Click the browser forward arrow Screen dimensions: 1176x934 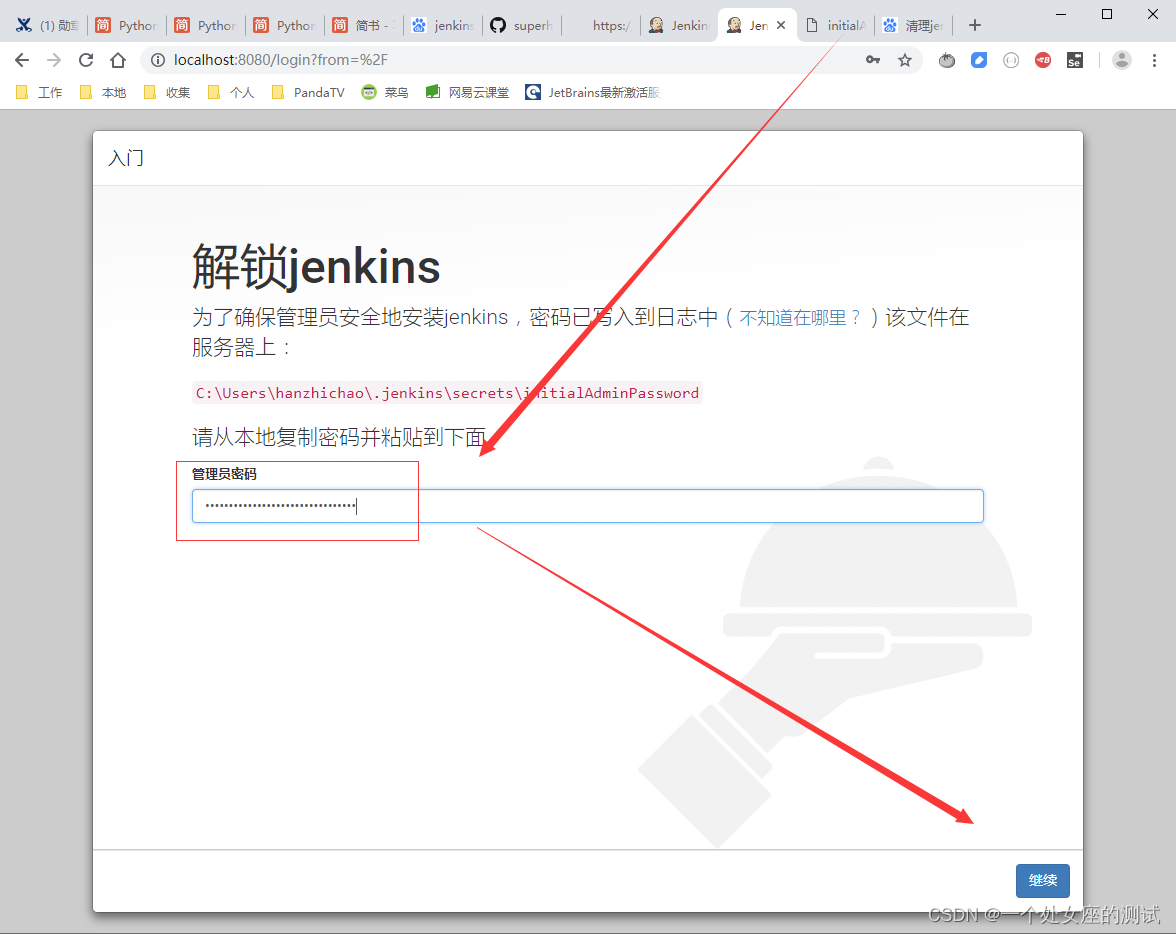pyautogui.click(x=54, y=60)
